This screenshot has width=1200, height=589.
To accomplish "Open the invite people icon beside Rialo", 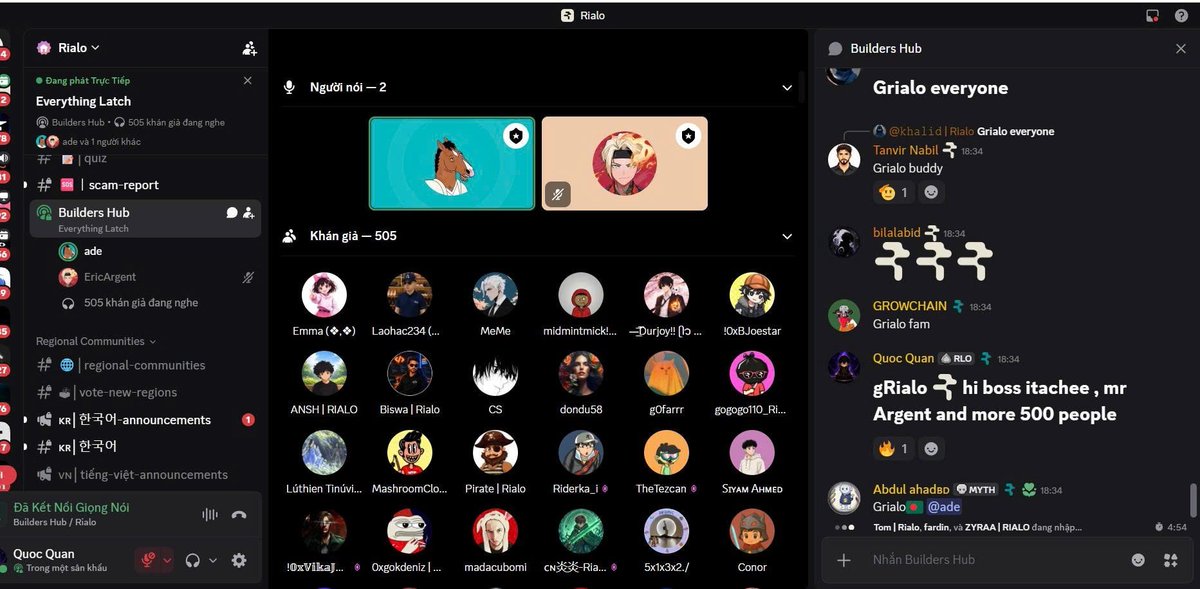I will tap(249, 48).
